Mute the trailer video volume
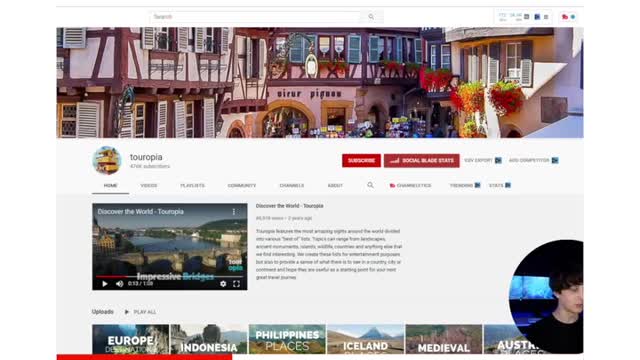The width and height of the screenshot is (640, 360). [x=120, y=284]
